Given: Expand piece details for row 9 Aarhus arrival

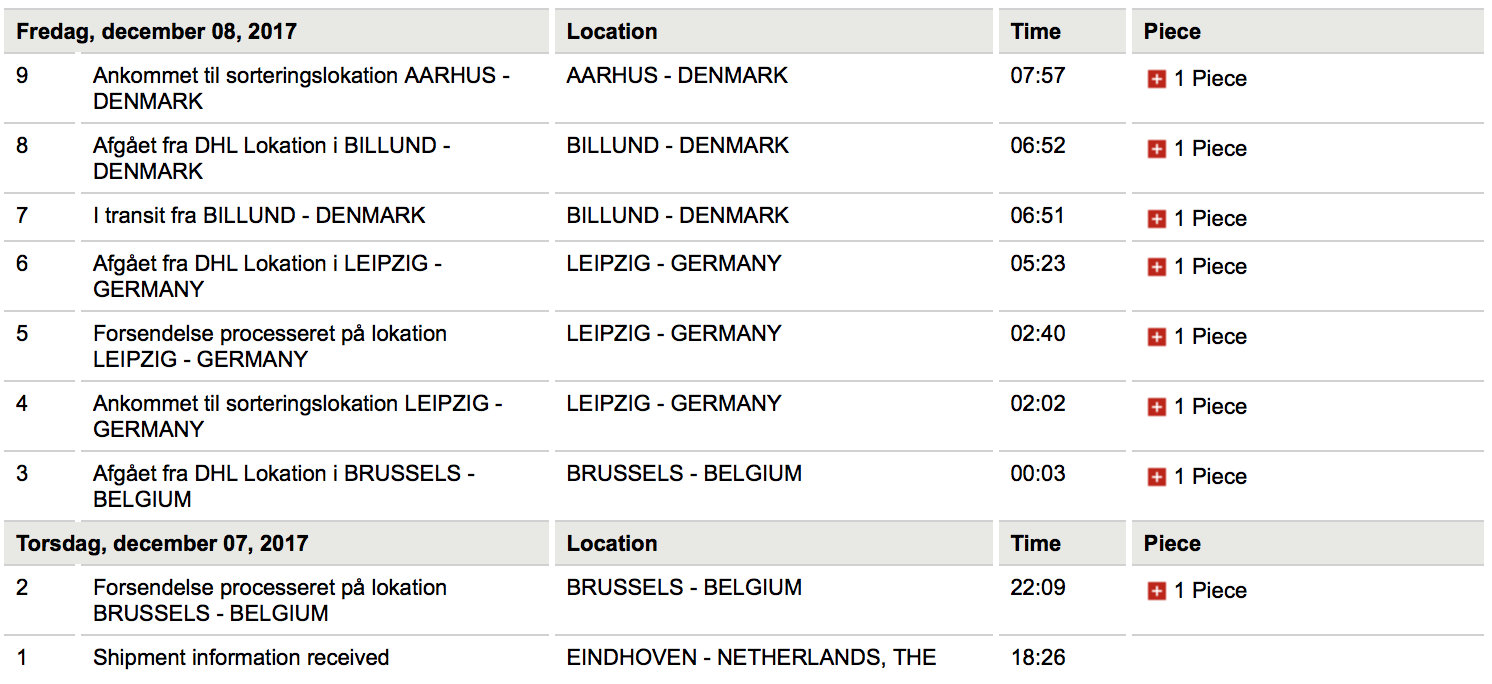Looking at the screenshot, I should coord(1156,79).
